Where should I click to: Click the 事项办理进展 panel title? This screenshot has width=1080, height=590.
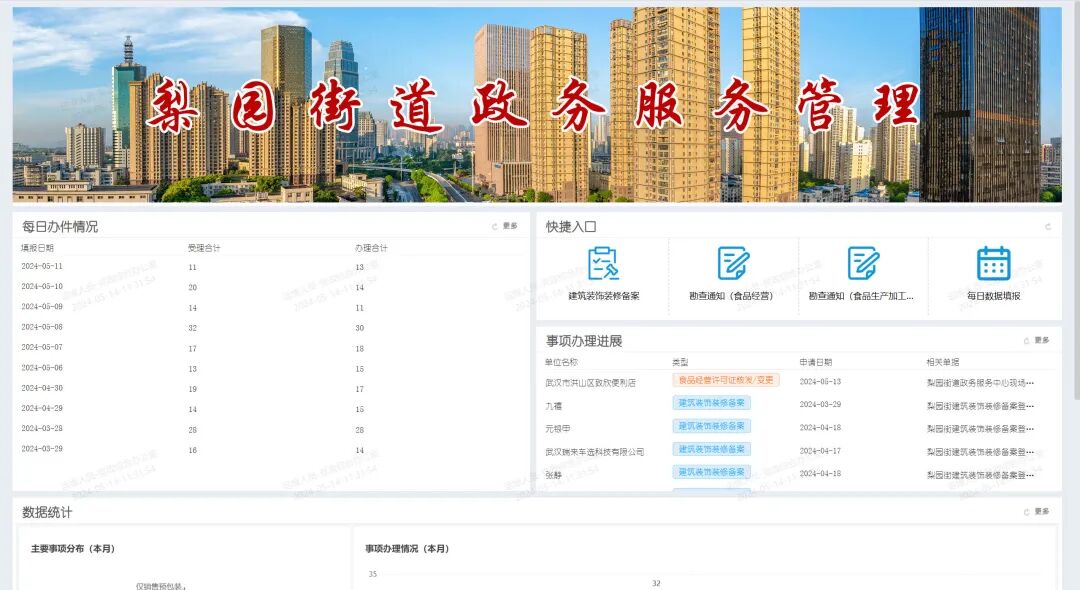pyautogui.click(x=584, y=341)
